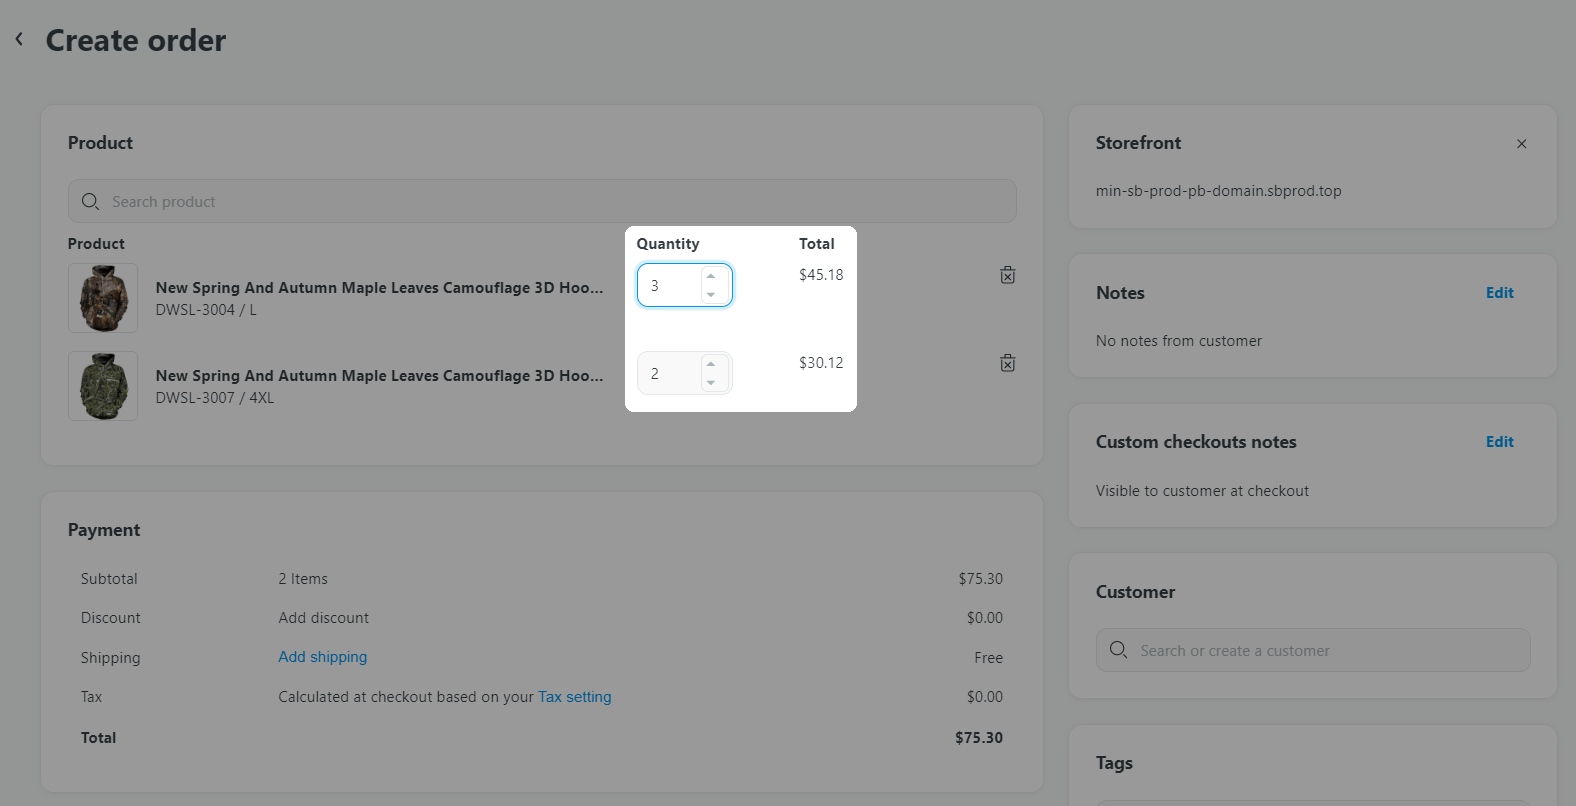Click the Add shipping link
This screenshot has height=806, width=1576.
(323, 657)
